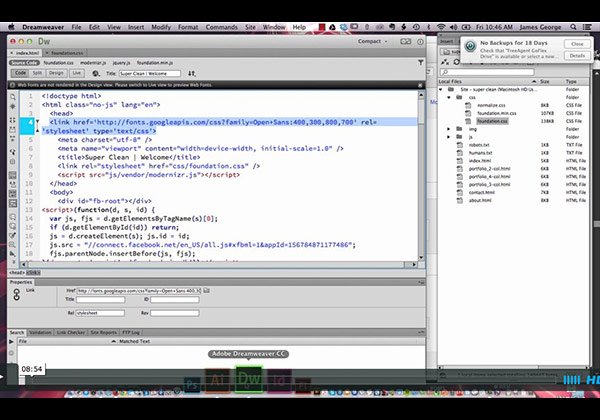600x420 pixels.
Task: Open related file modernizr.js
Action: coord(93,63)
